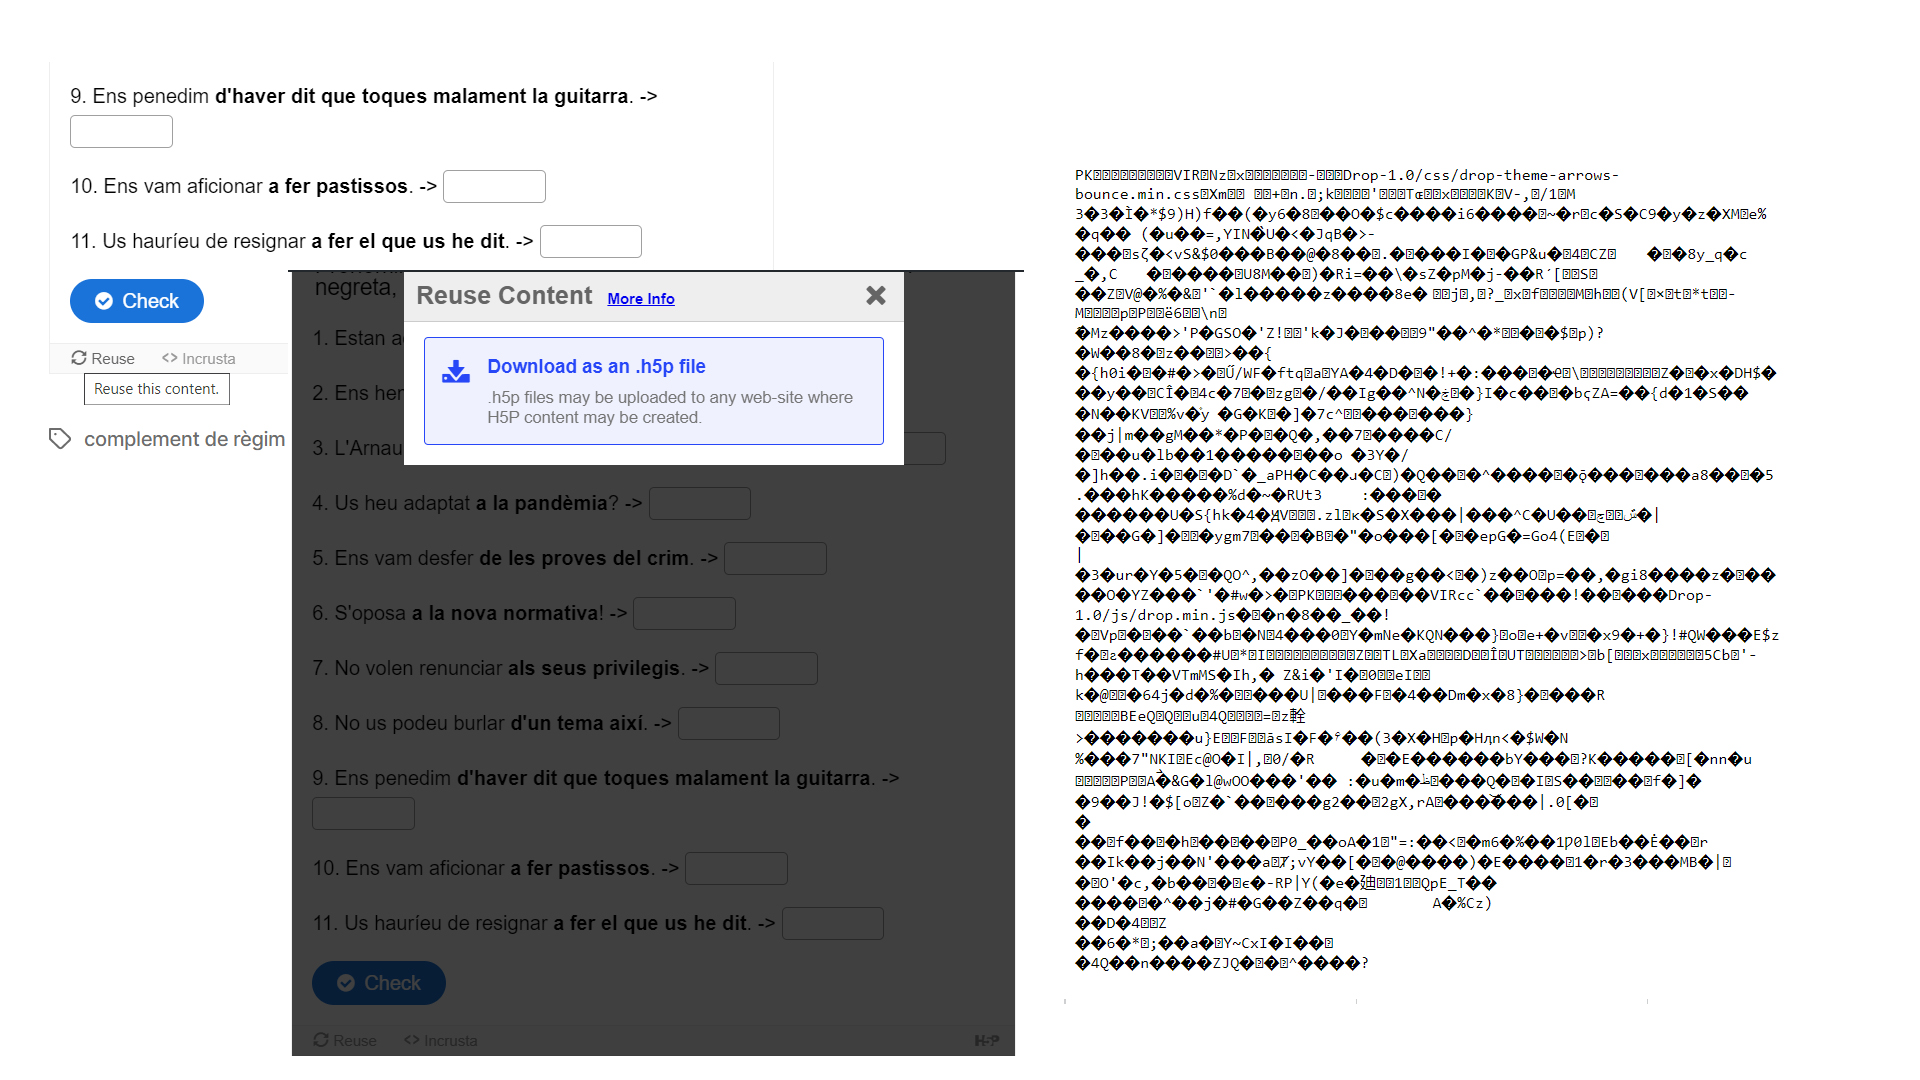Click lower-panel field under the guitarra sentence
The height and width of the screenshot is (1080, 1920).
363,813
